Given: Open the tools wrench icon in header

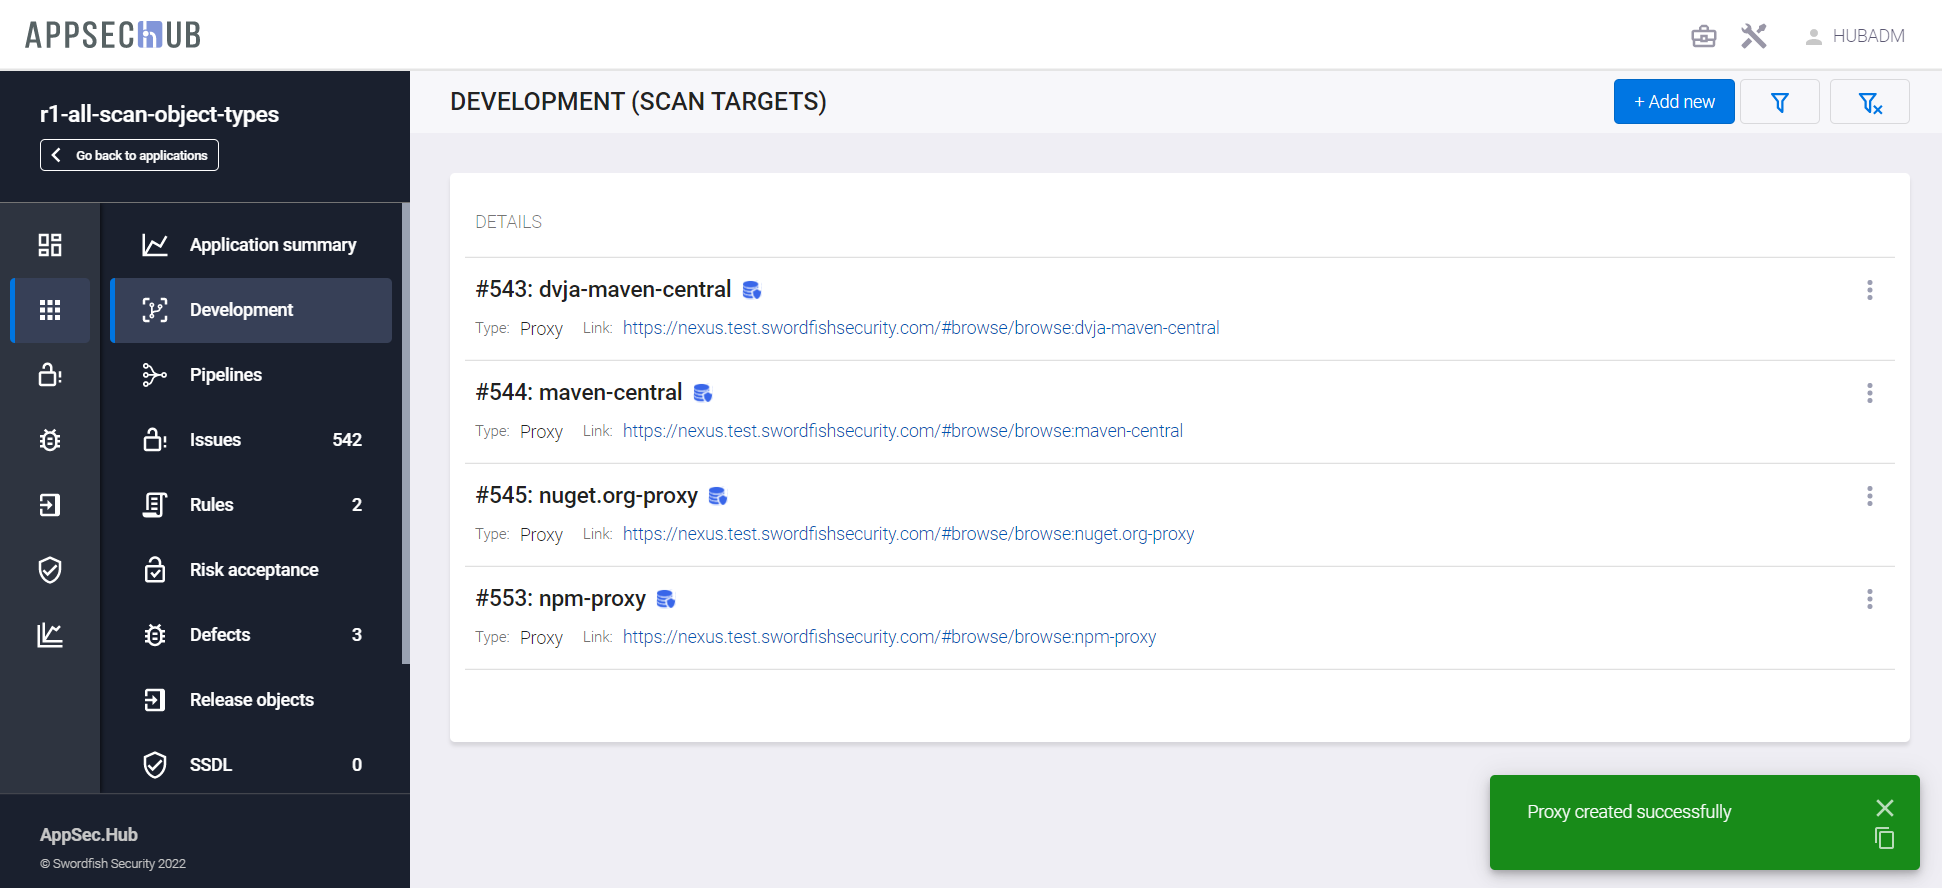Looking at the screenshot, I should pyautogui.click(x=1753, y=37).
